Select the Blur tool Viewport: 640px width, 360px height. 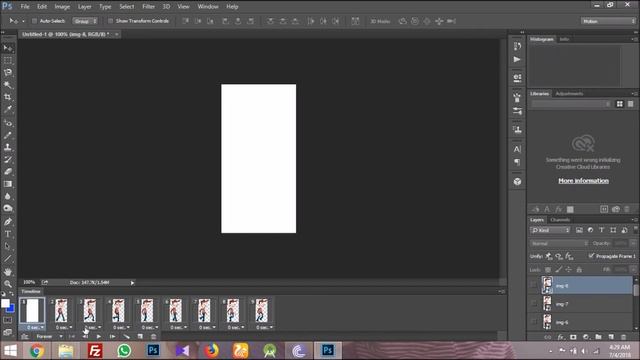click(x=8, y=196)
